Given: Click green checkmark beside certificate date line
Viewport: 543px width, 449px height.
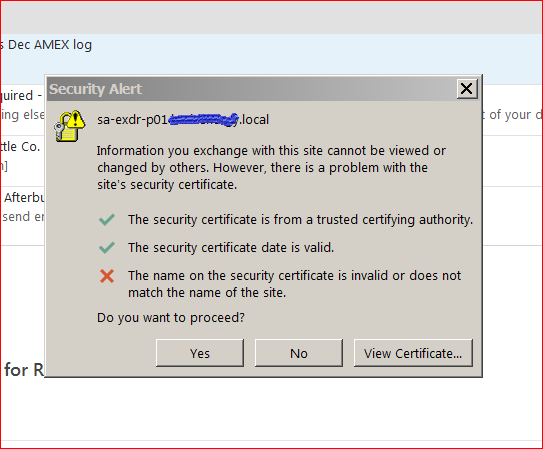Looking at the screenshot, I should point(107,248).
